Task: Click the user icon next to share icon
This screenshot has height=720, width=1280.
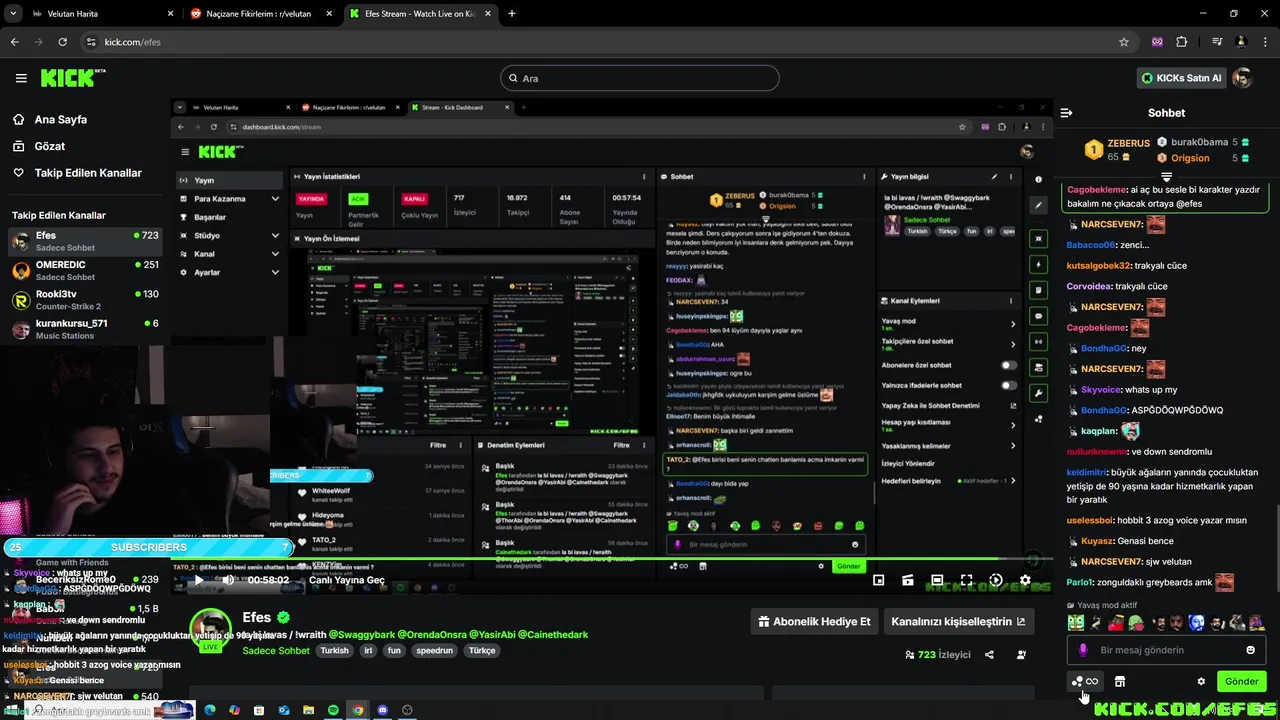Action: point(1021,655)
